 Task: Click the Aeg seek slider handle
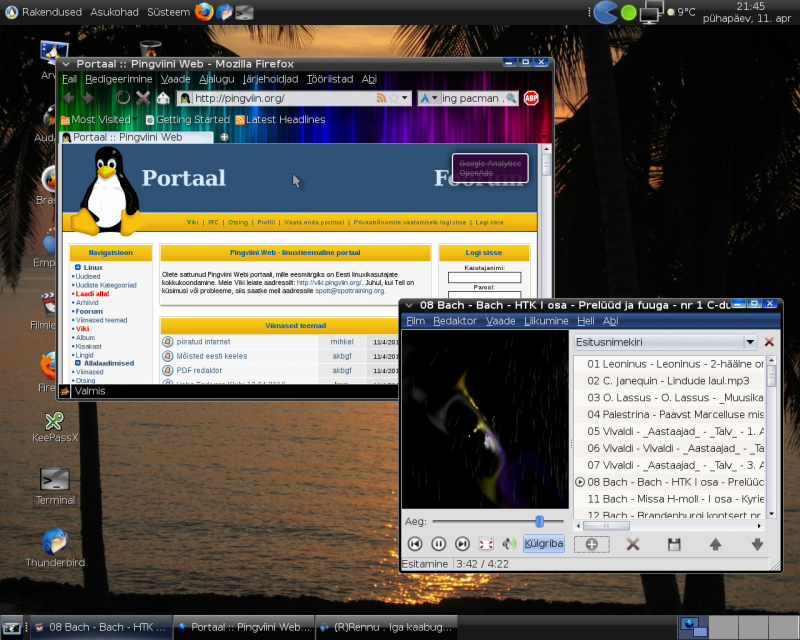539,521
